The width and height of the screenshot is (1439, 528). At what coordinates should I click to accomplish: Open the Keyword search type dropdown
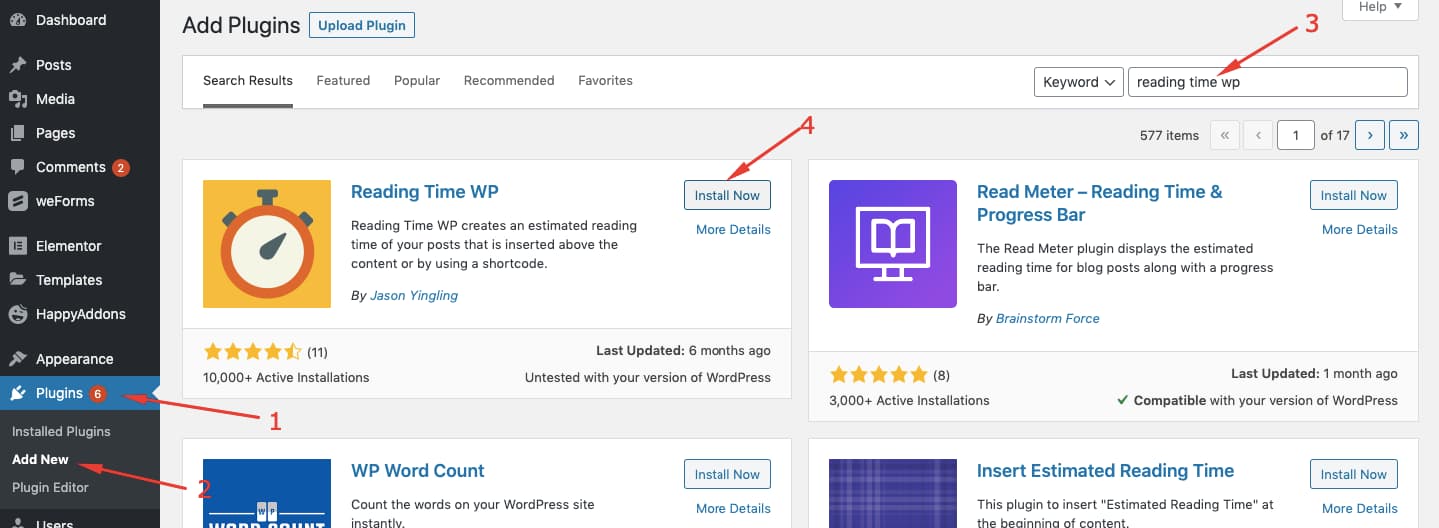[1079, 82]
